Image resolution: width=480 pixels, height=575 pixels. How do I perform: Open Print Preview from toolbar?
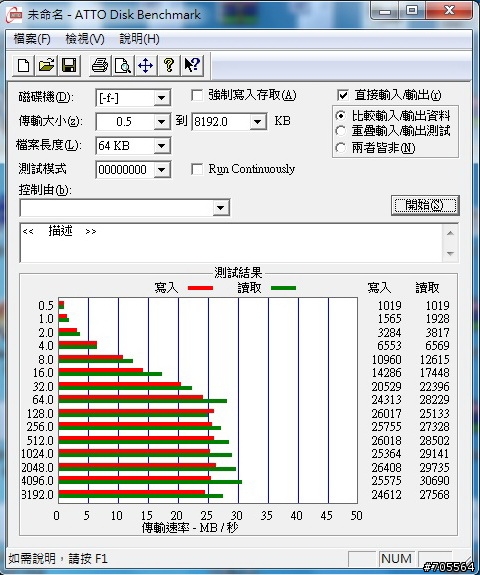123,66
